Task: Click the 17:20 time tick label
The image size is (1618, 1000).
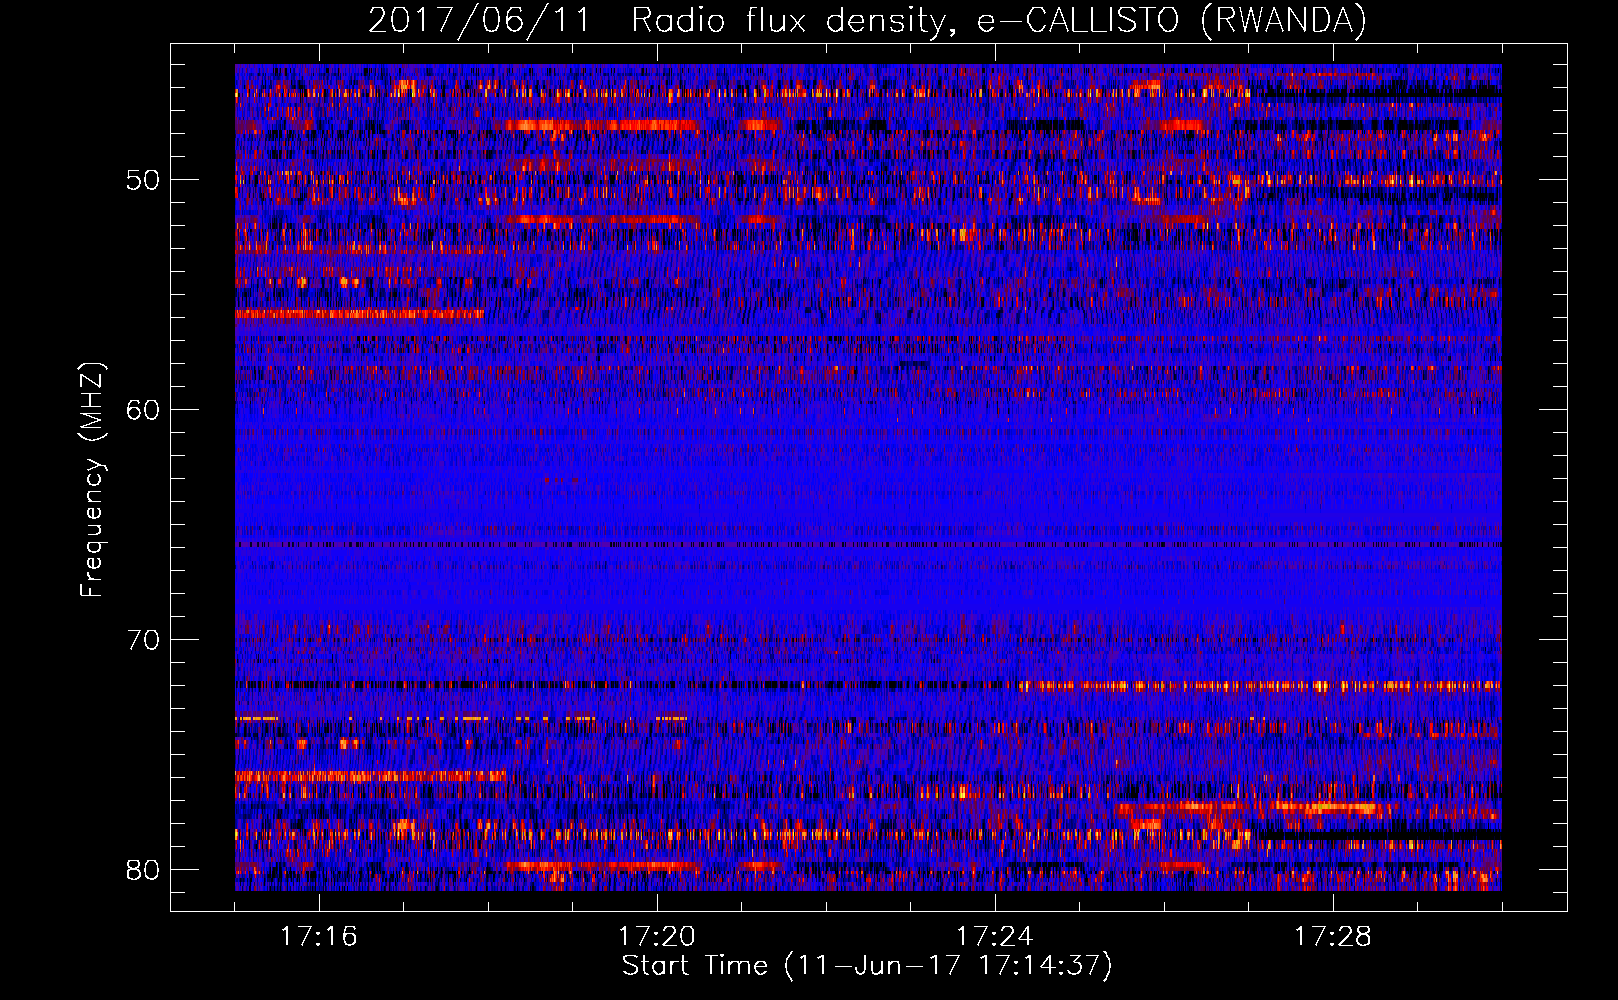Action: 656,936
